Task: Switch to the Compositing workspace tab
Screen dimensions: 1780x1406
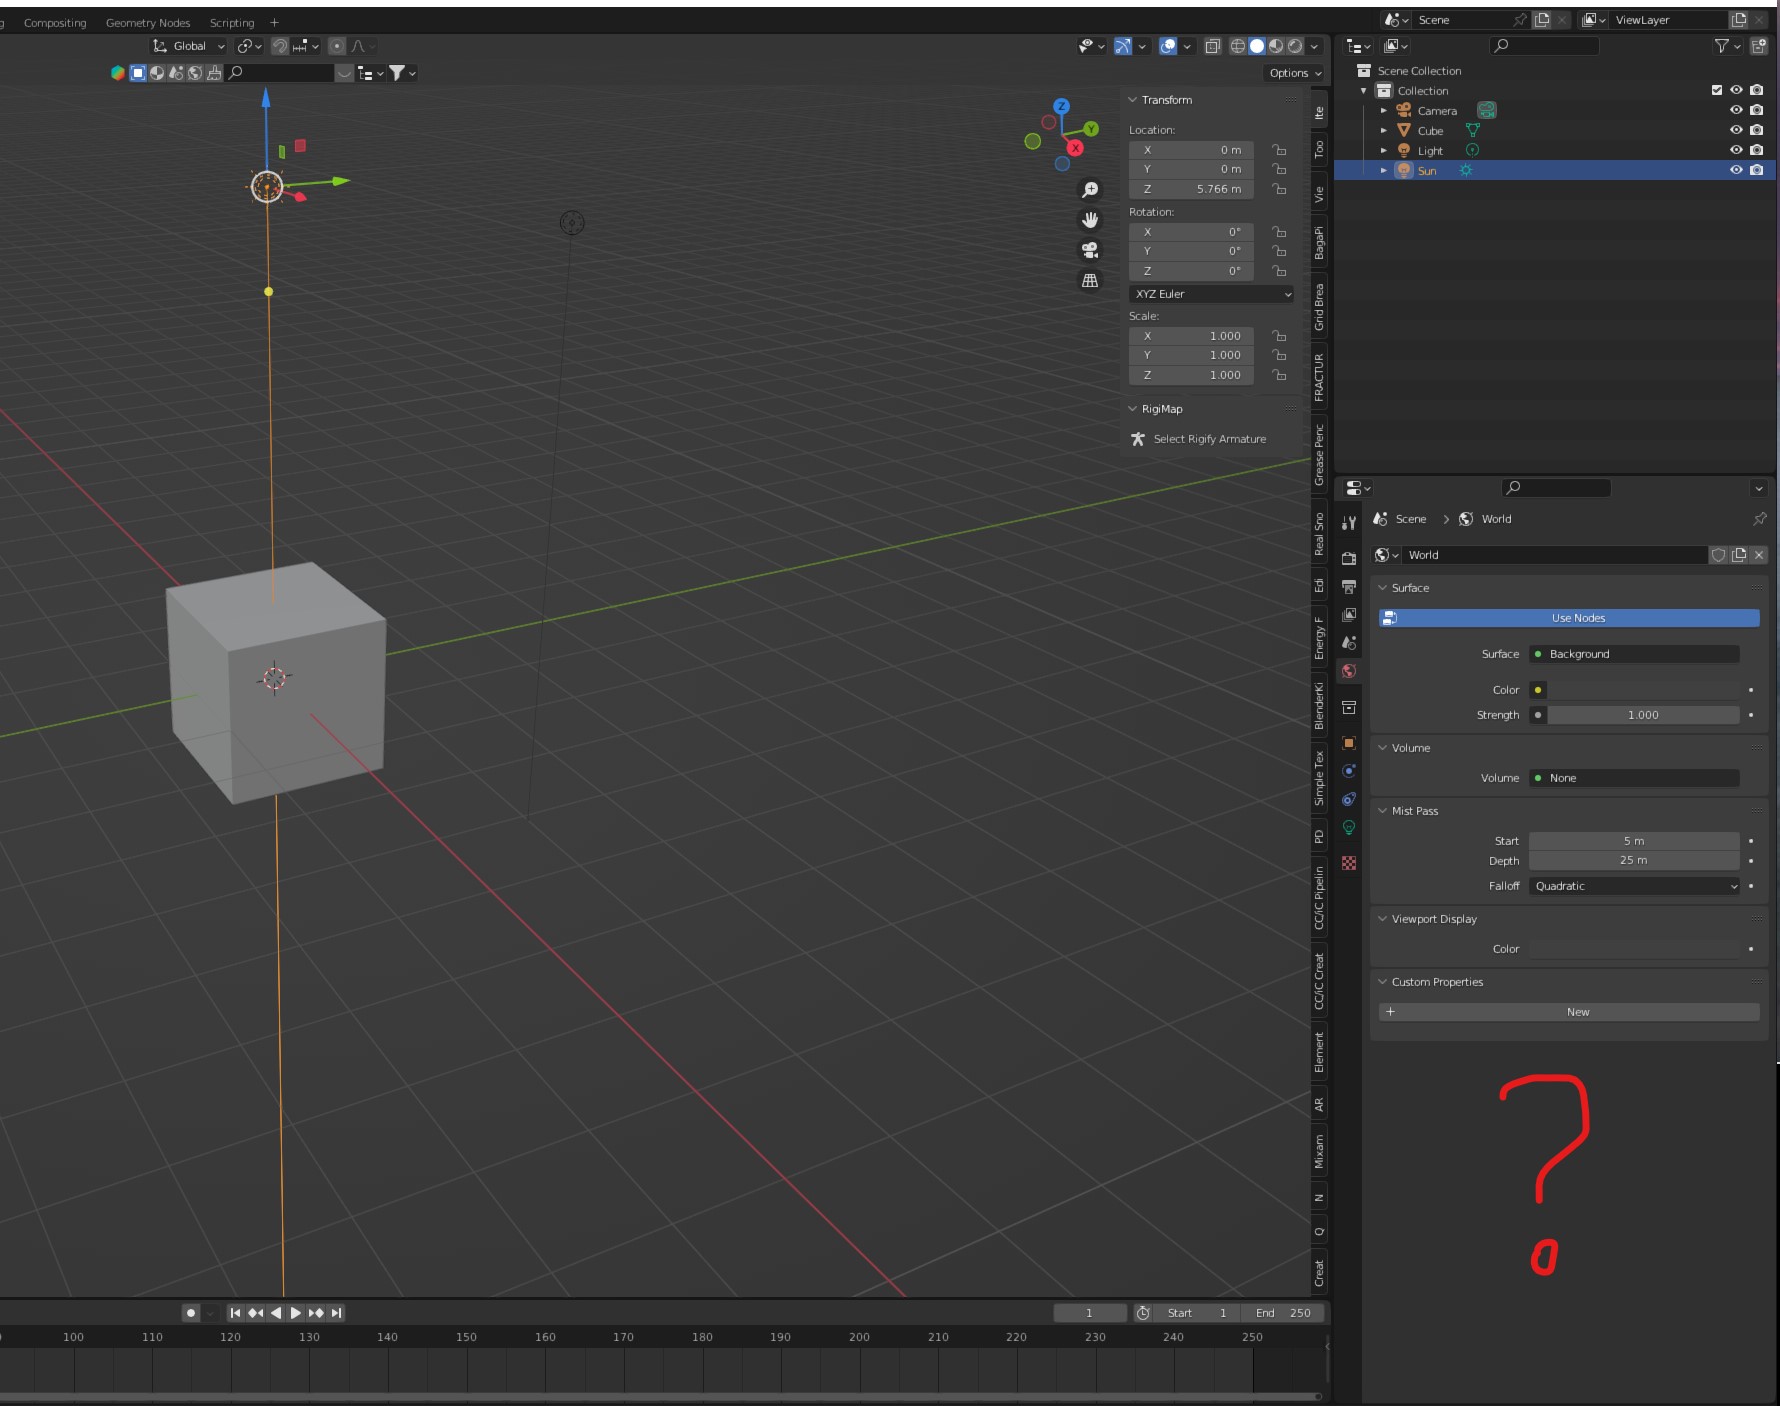Action: pyautogui.click(x=55, y=23)
